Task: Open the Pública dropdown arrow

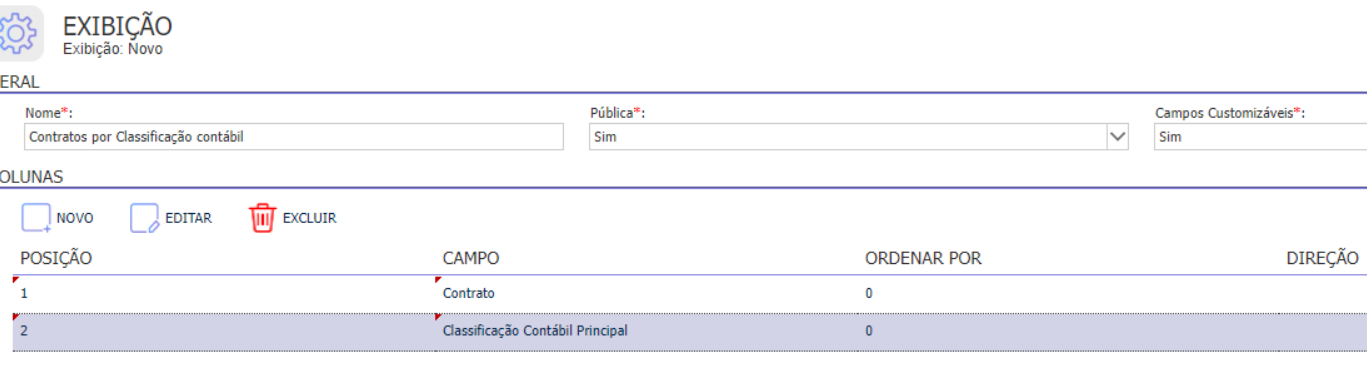Action: click(x=1117, y=137)
